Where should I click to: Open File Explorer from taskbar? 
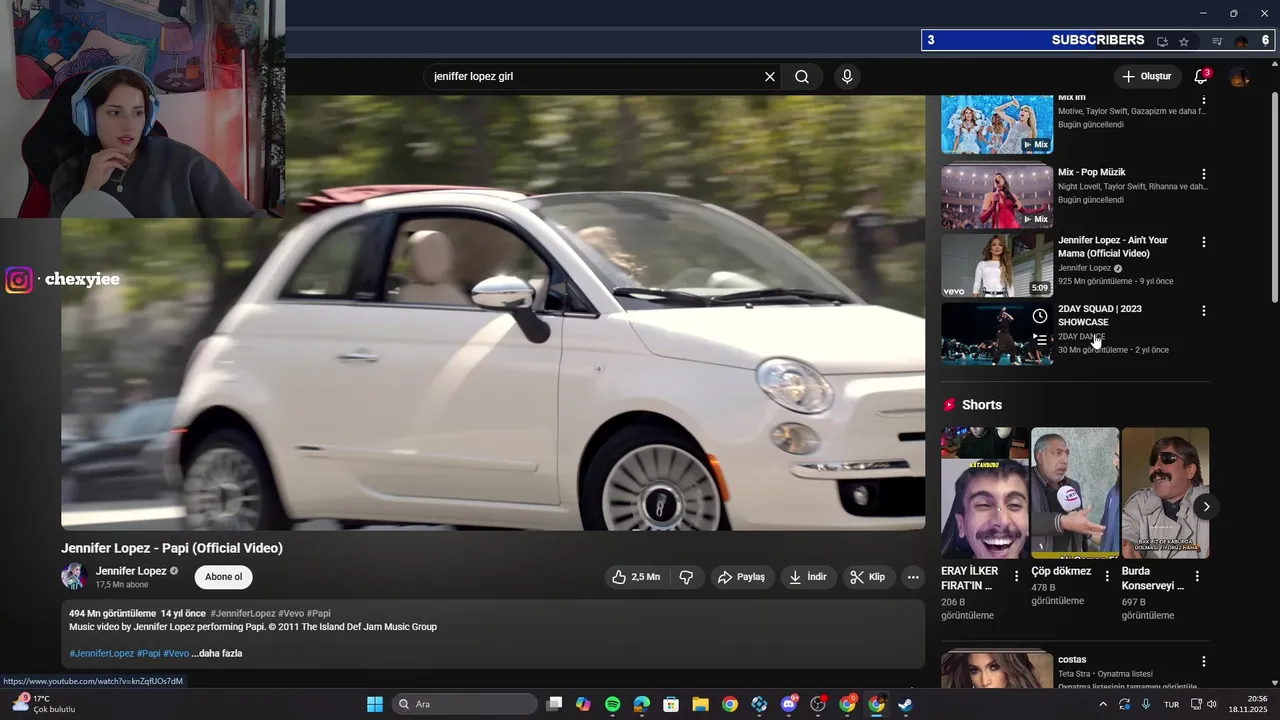pyautogui.click(x=700, y=704)
